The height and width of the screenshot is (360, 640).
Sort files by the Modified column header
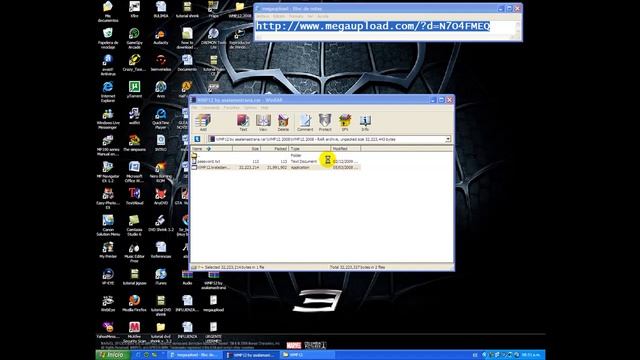[x=346, y=149]
